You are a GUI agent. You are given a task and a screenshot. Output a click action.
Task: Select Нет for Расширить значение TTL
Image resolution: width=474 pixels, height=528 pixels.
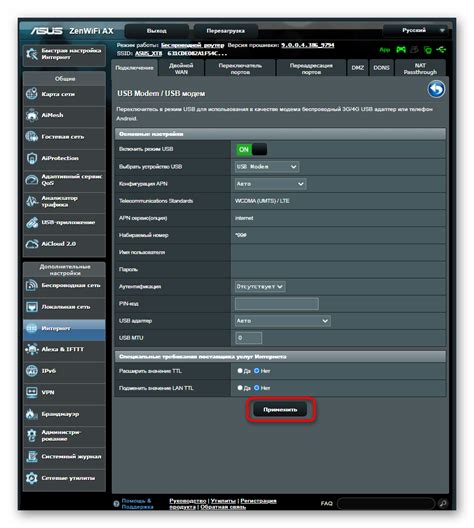point(257,370)
